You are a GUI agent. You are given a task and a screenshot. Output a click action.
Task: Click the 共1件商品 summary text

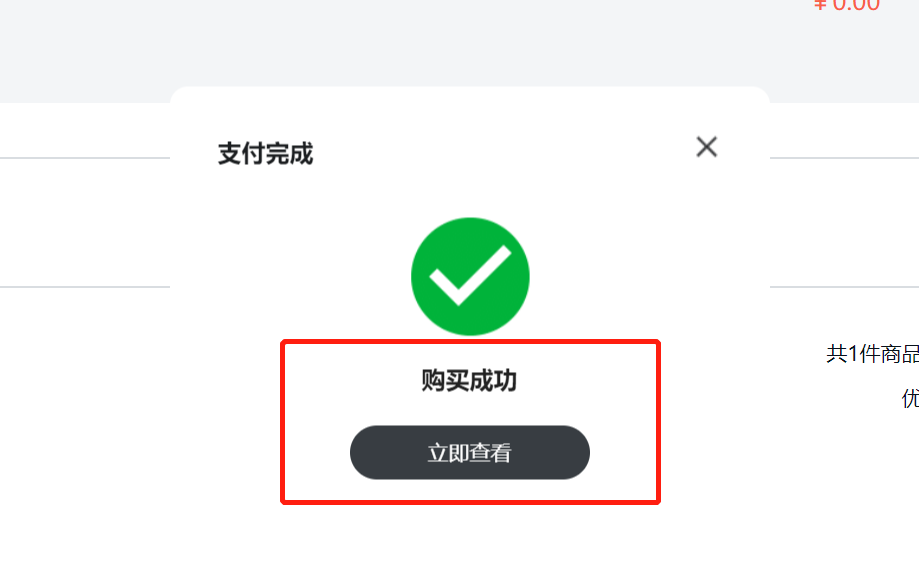[873, 354]
